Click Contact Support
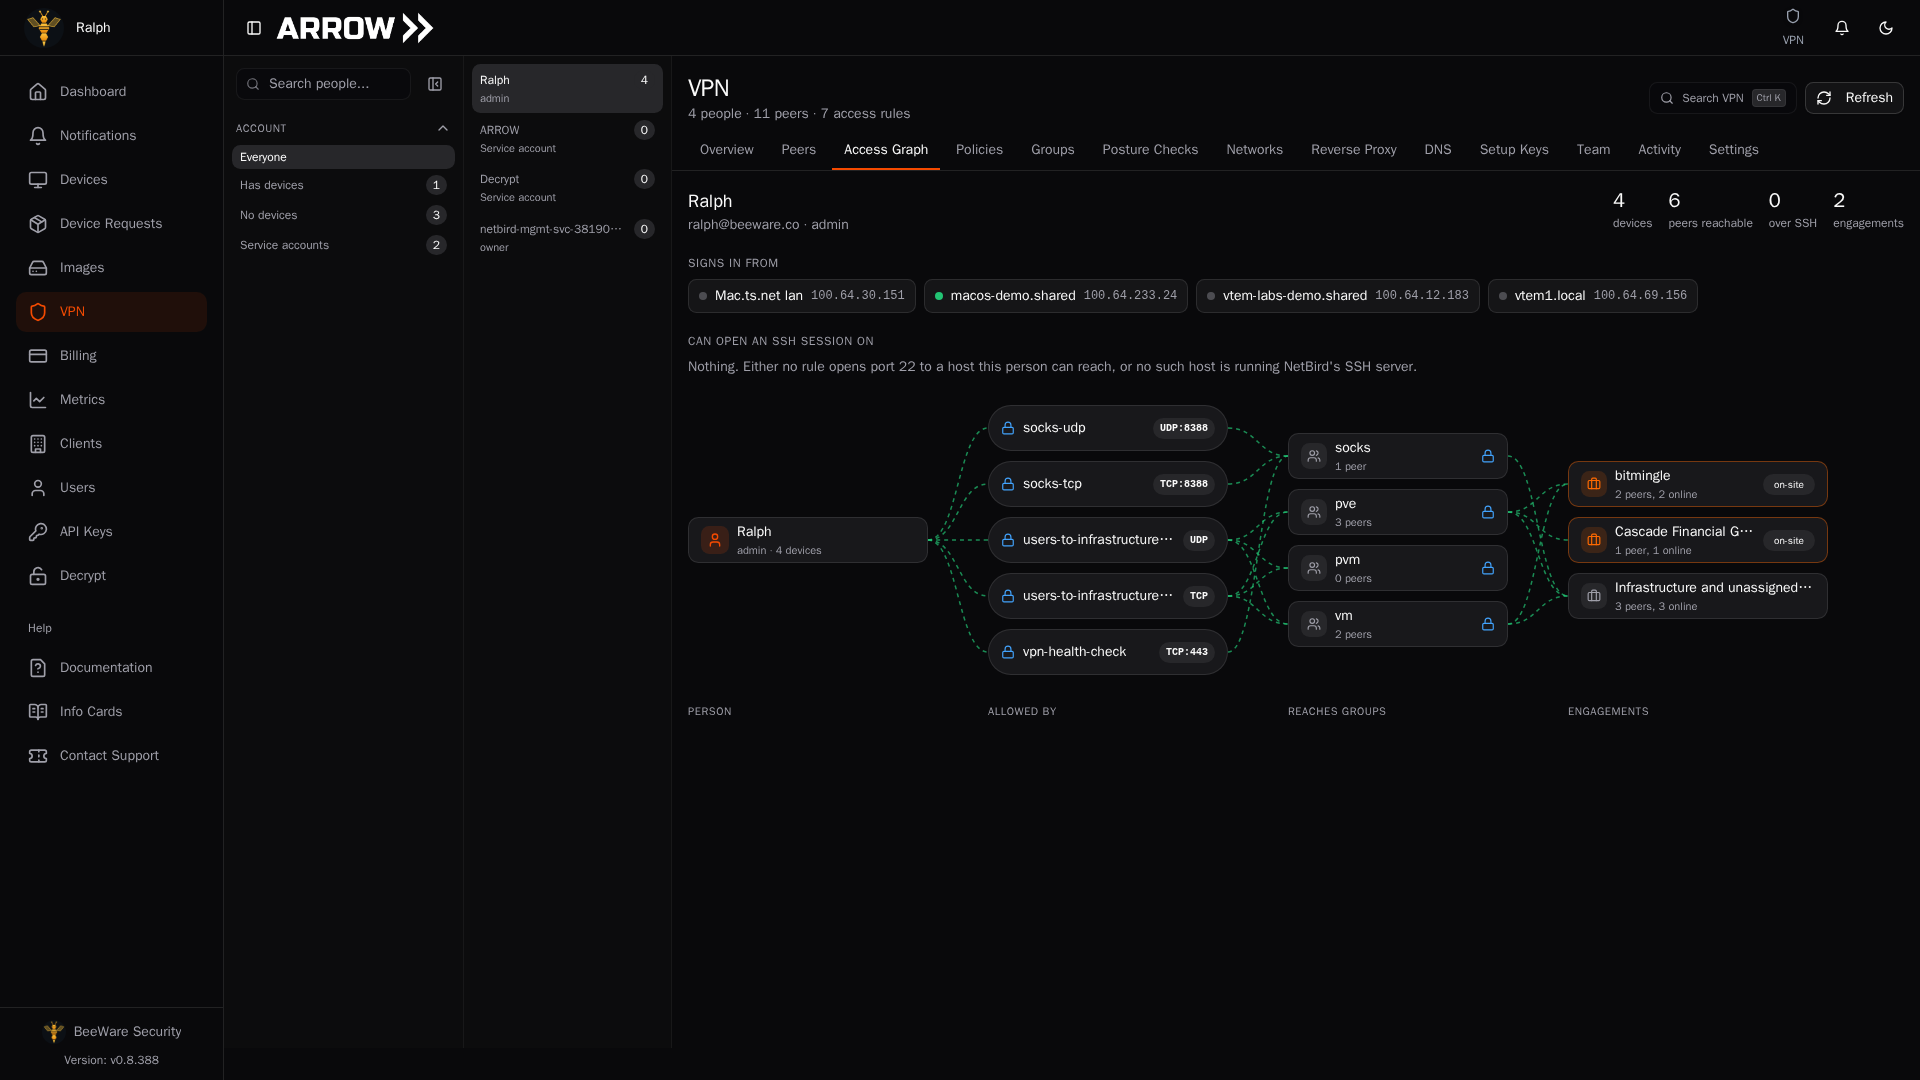This screenshot has height=1080, width=1920. [111, 756]
